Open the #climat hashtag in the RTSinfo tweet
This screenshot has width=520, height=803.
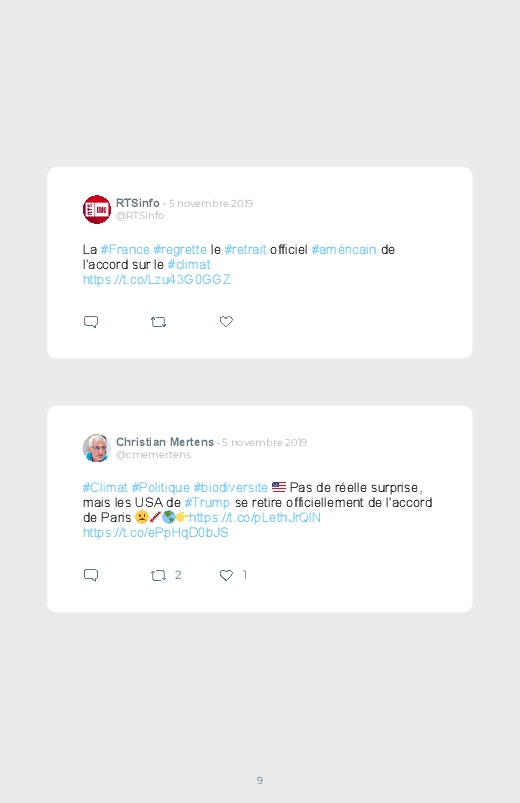point(189,264)
